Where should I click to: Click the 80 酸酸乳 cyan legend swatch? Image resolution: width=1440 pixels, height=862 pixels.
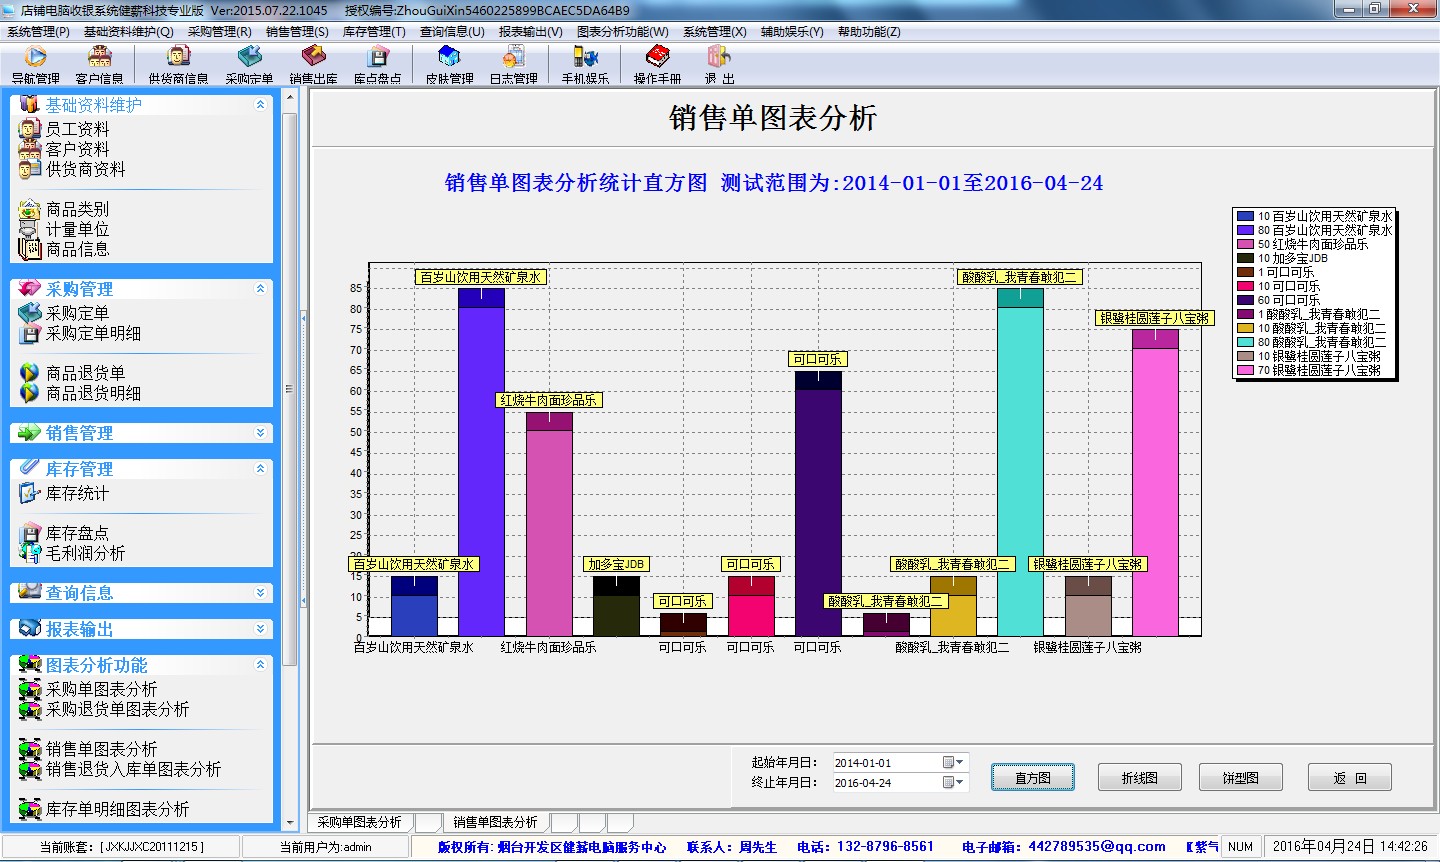click(x=1245, y=342)
